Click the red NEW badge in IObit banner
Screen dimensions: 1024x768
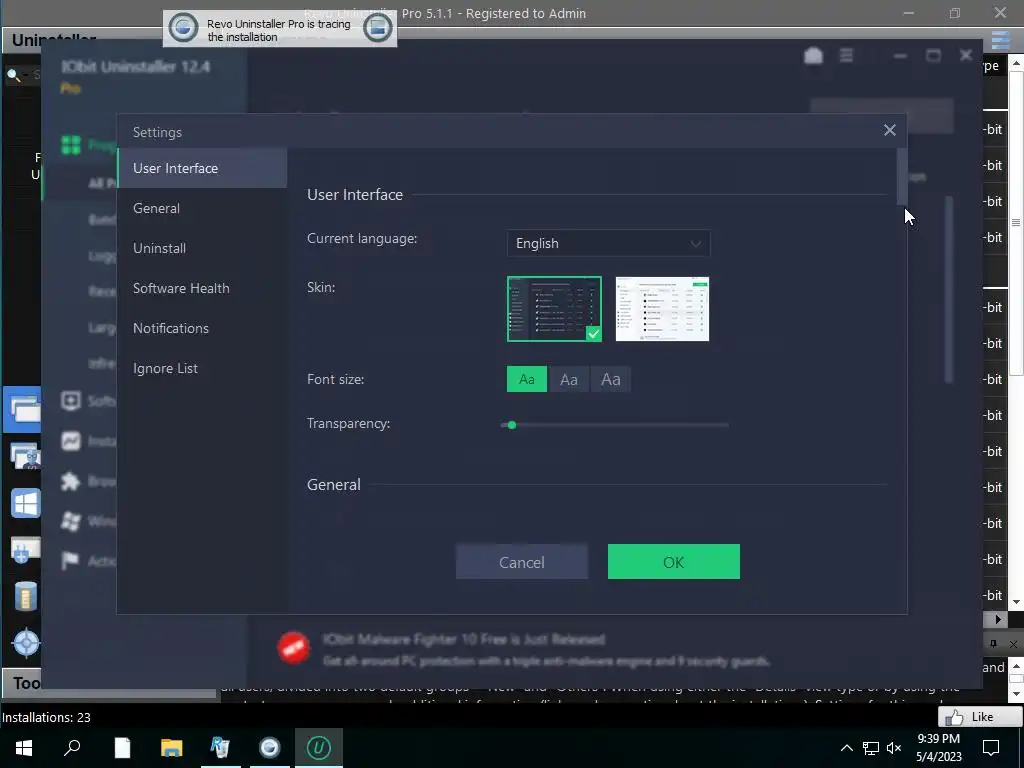tap(294, 648)
